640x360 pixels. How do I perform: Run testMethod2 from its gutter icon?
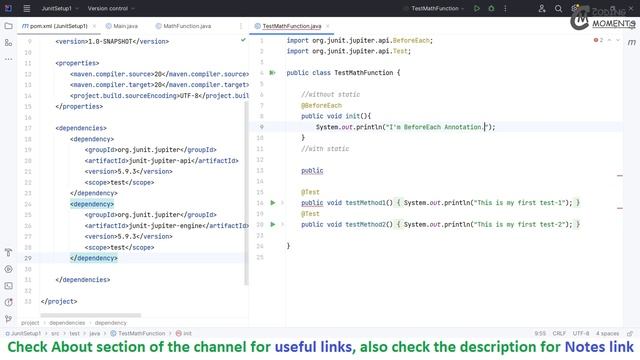(x=273, y=224)
